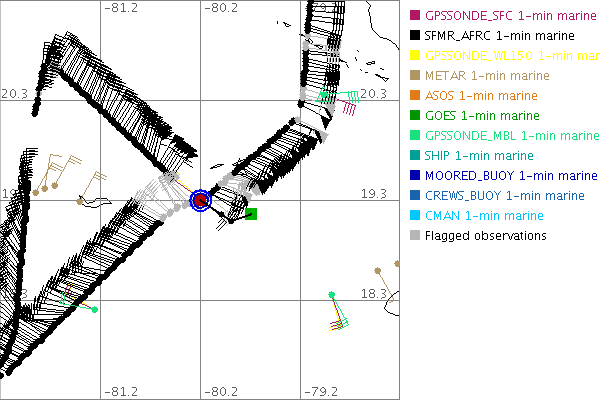Image resolution: width=600 pixels, height=400 pixels.
Task: Select the CMAN 1-min marine legend label
Action: point(484,216)
